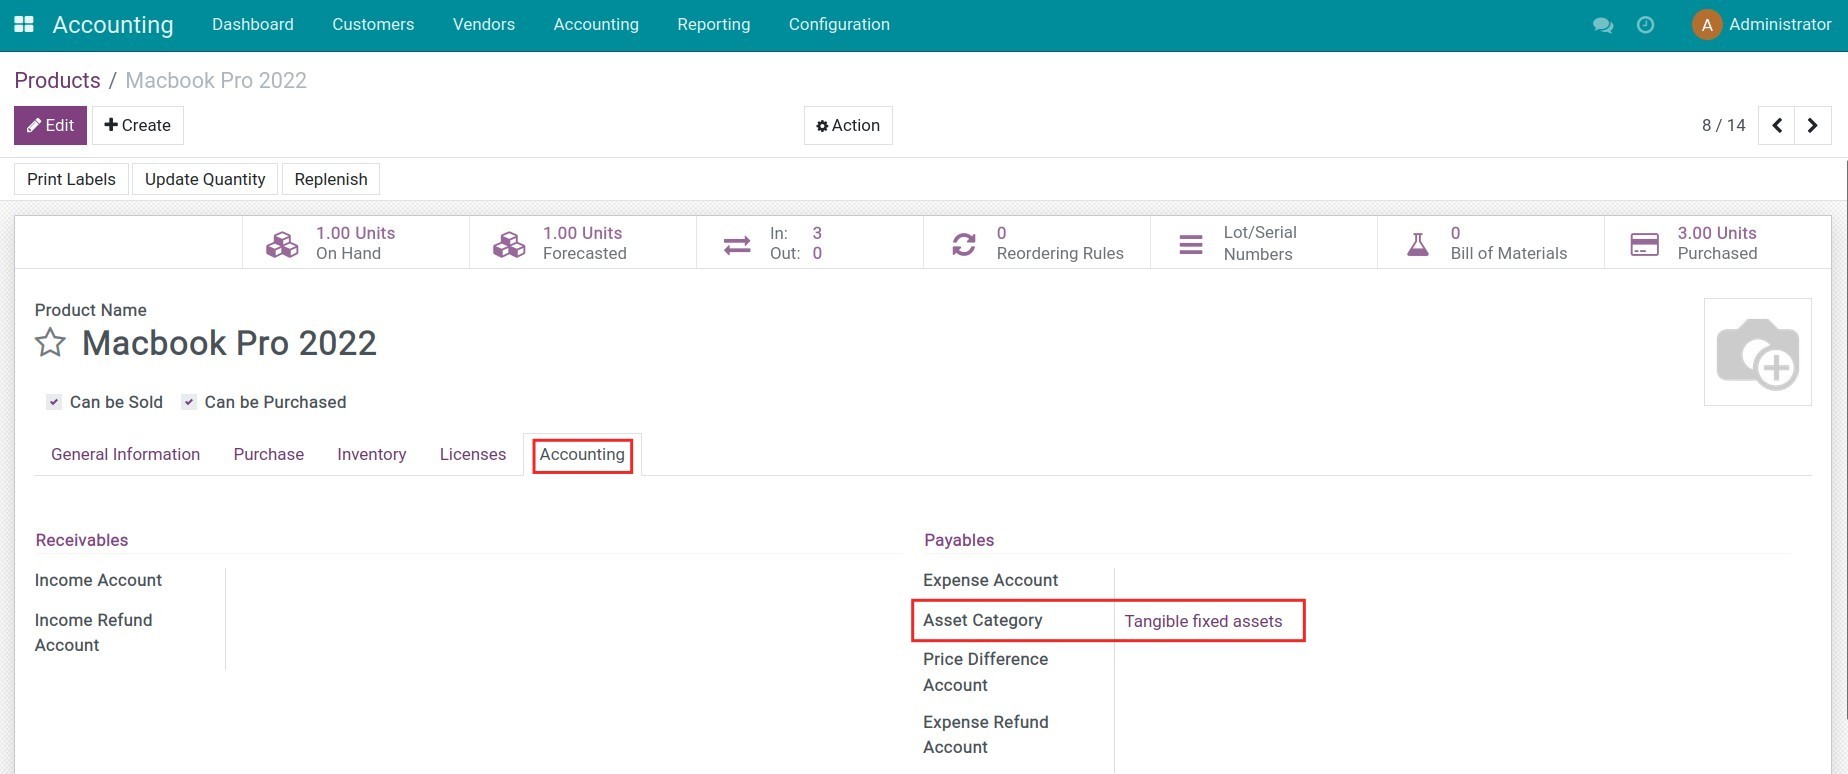The image size is (1848, 774).
Task: Click Update Quantity button
Action: click(x=205, y=180)
